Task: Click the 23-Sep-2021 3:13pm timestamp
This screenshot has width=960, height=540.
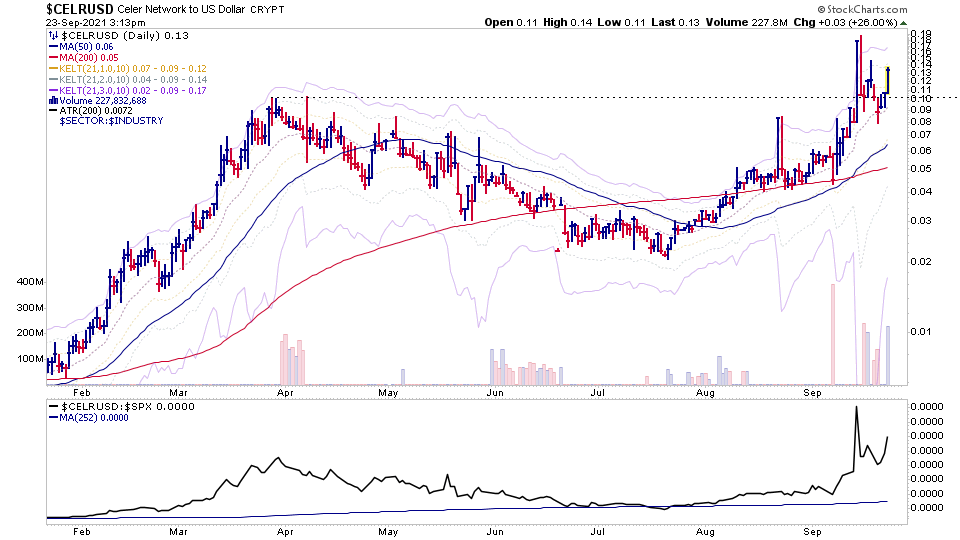Action: [x=96, y=23]
